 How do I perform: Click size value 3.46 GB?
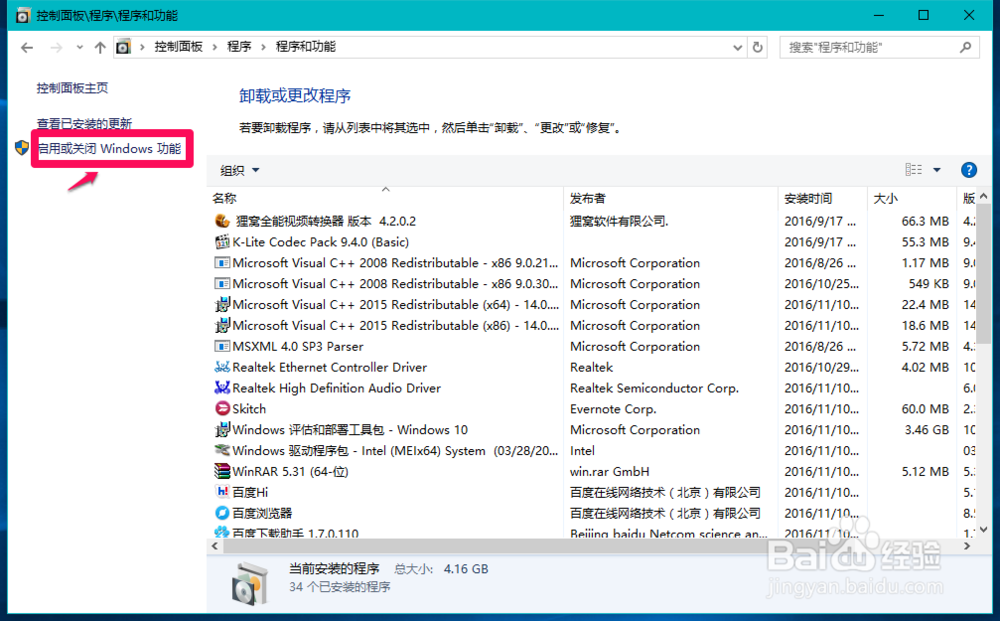pyautogui.click(x=927, y=430)
